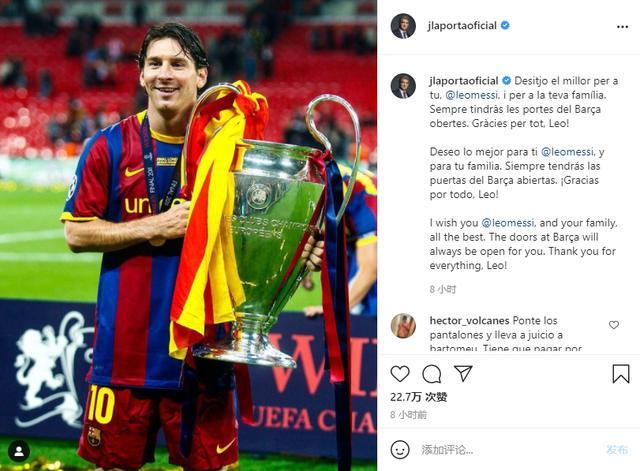This screenshot has width=640, height=471.
Task: Open jlaportaoficial username in caption
Action: pyautogui.click(x=464, y=81)
